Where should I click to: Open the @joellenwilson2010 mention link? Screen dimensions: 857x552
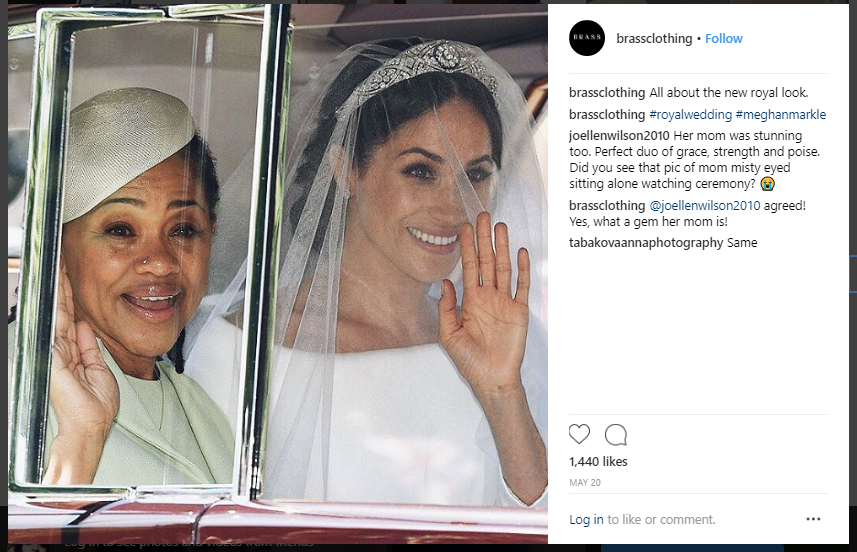point(705,205)
